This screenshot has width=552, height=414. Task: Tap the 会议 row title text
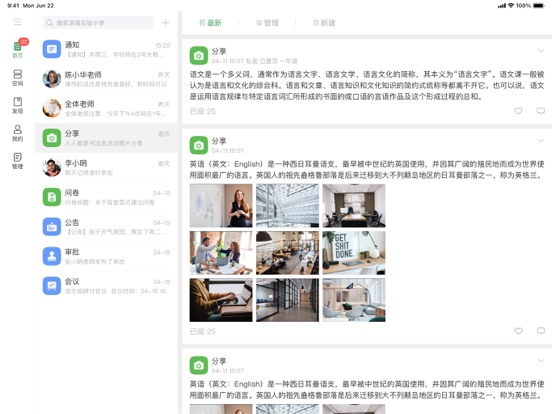click(x=72, y=281)
